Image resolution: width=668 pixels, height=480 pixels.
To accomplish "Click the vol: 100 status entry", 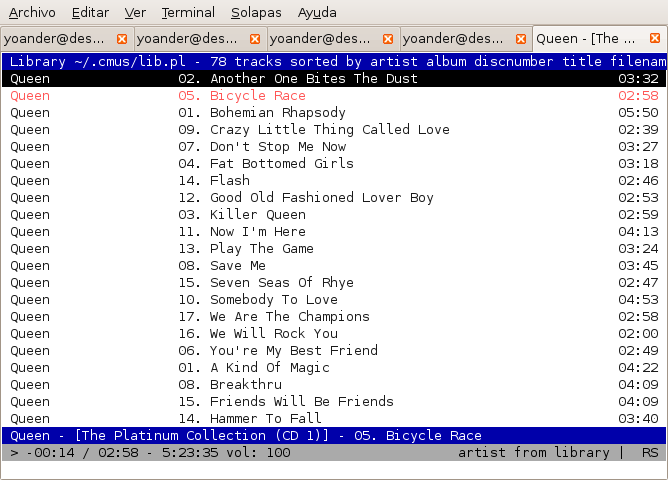I will (258, 453).
